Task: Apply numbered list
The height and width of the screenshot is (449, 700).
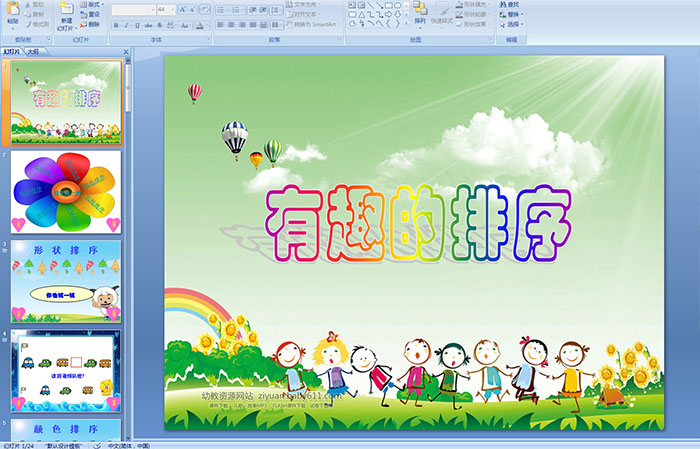Action: [x=237, y=10]
